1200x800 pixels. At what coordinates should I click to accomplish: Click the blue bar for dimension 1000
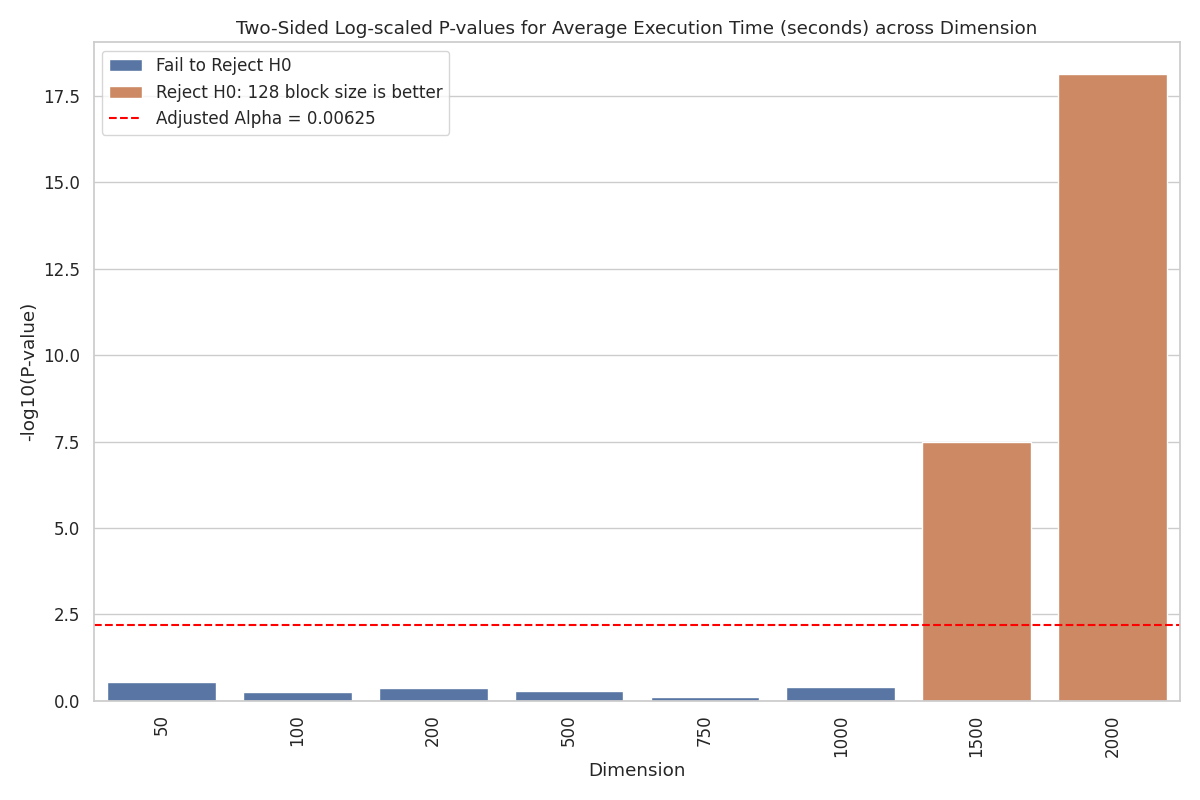coord(843,692)
